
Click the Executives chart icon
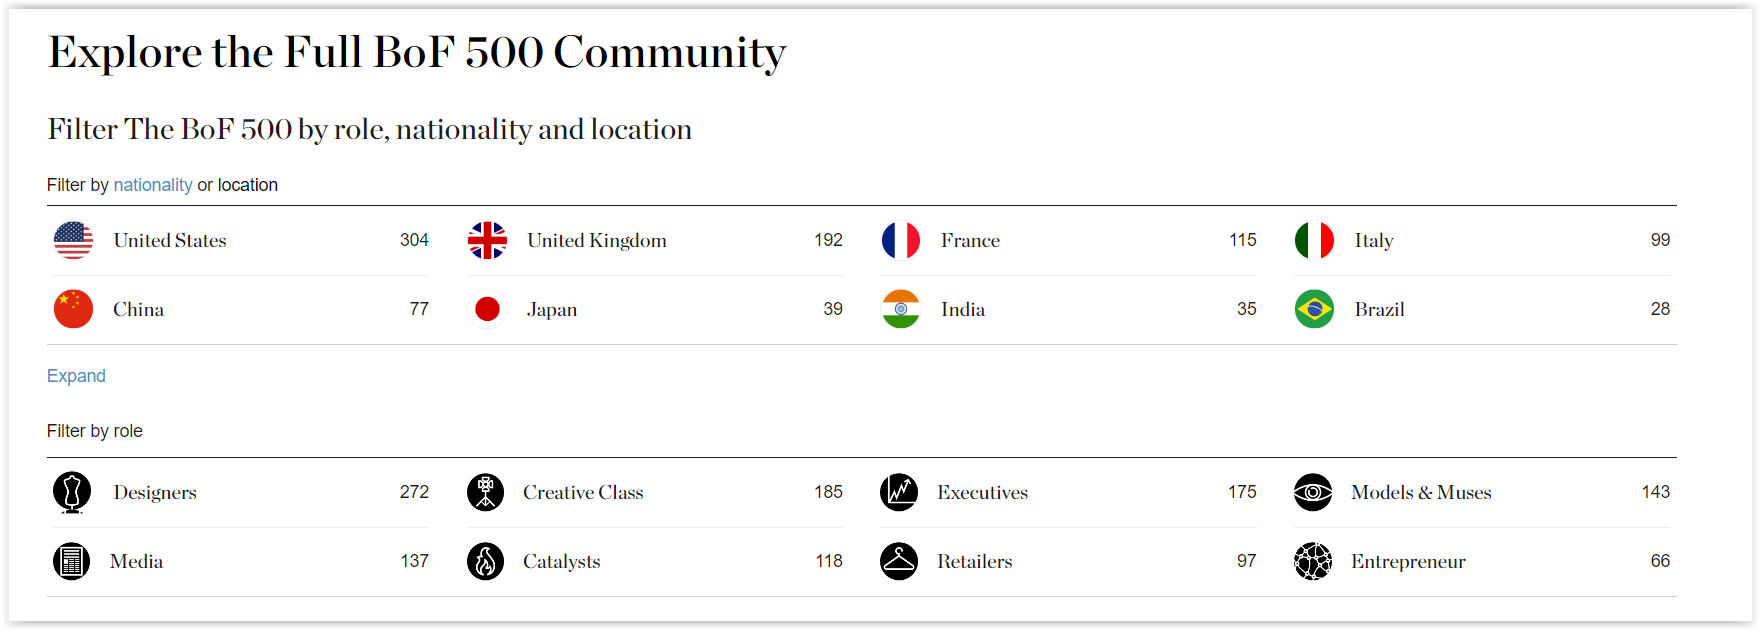[899, 492]
